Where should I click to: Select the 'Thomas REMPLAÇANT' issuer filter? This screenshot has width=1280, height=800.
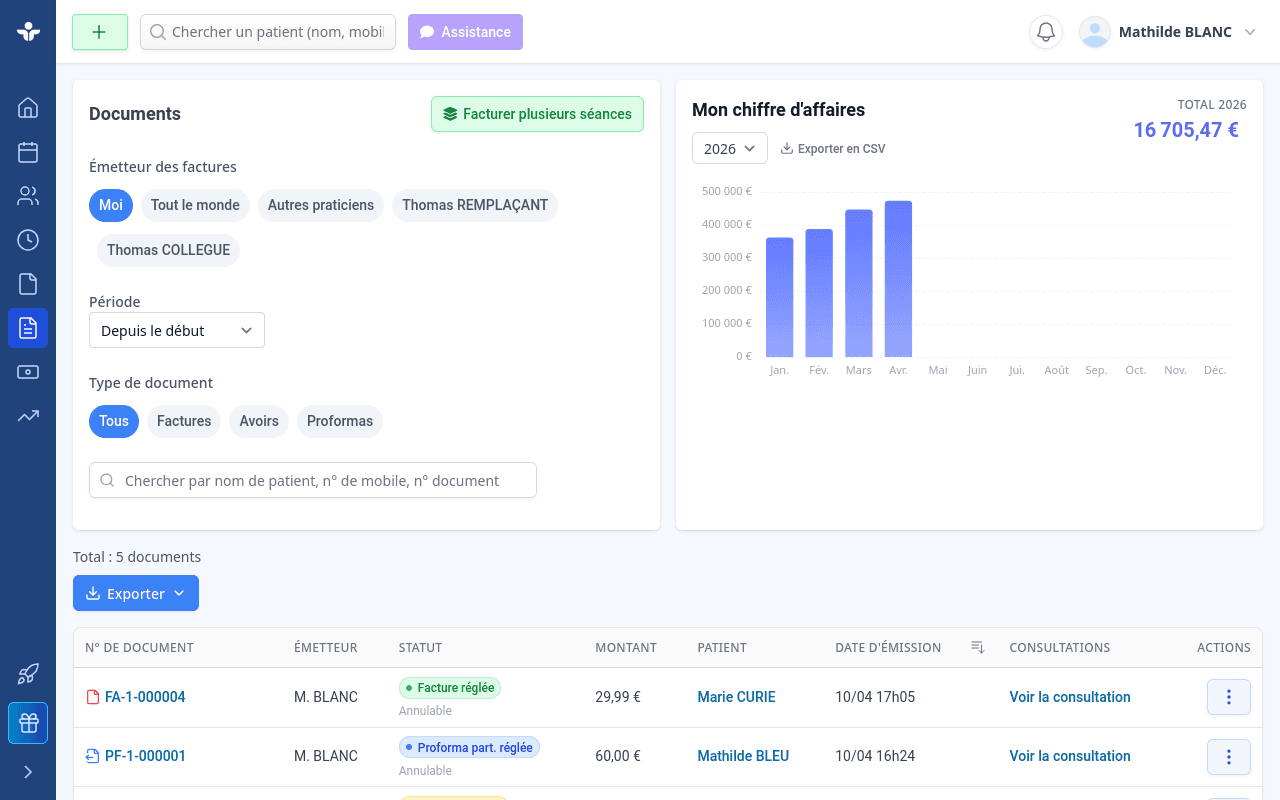(x=475, y=205)
